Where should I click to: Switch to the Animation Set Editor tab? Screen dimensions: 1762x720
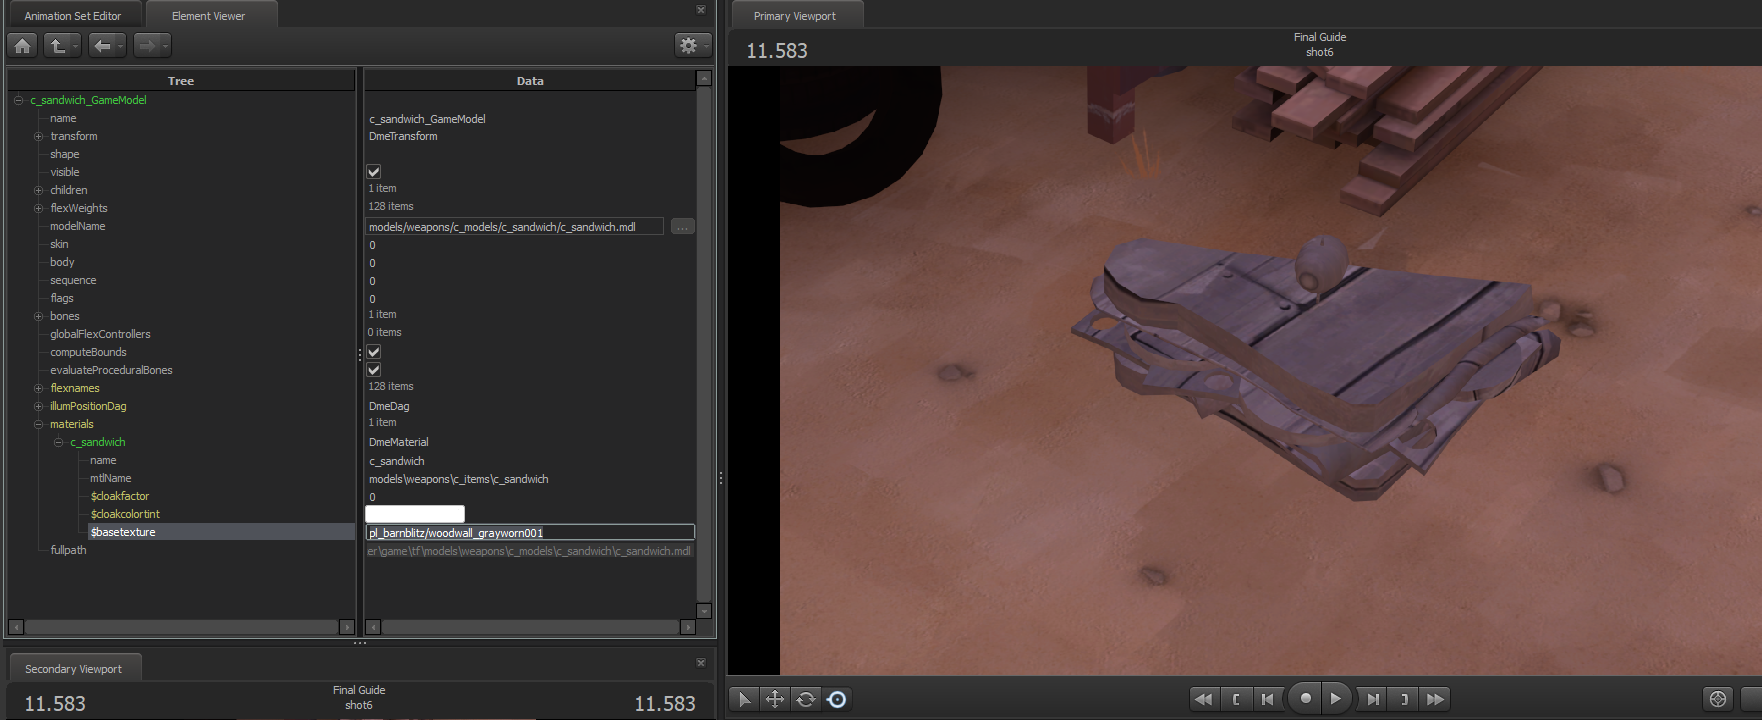tap(73, 16)
